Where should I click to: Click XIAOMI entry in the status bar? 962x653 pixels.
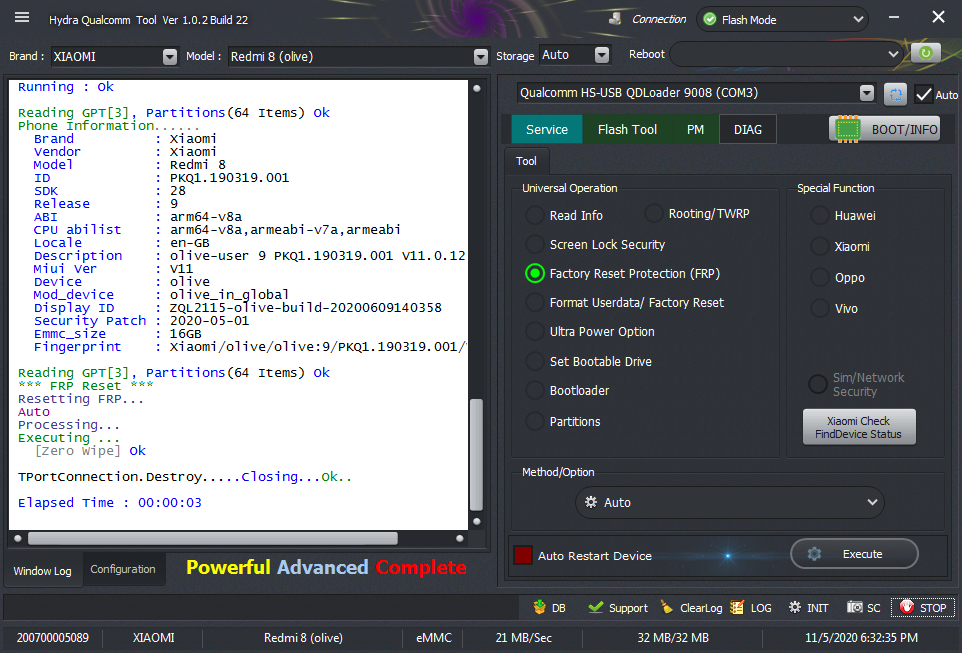pyautogui.click(x=153, y=638)
